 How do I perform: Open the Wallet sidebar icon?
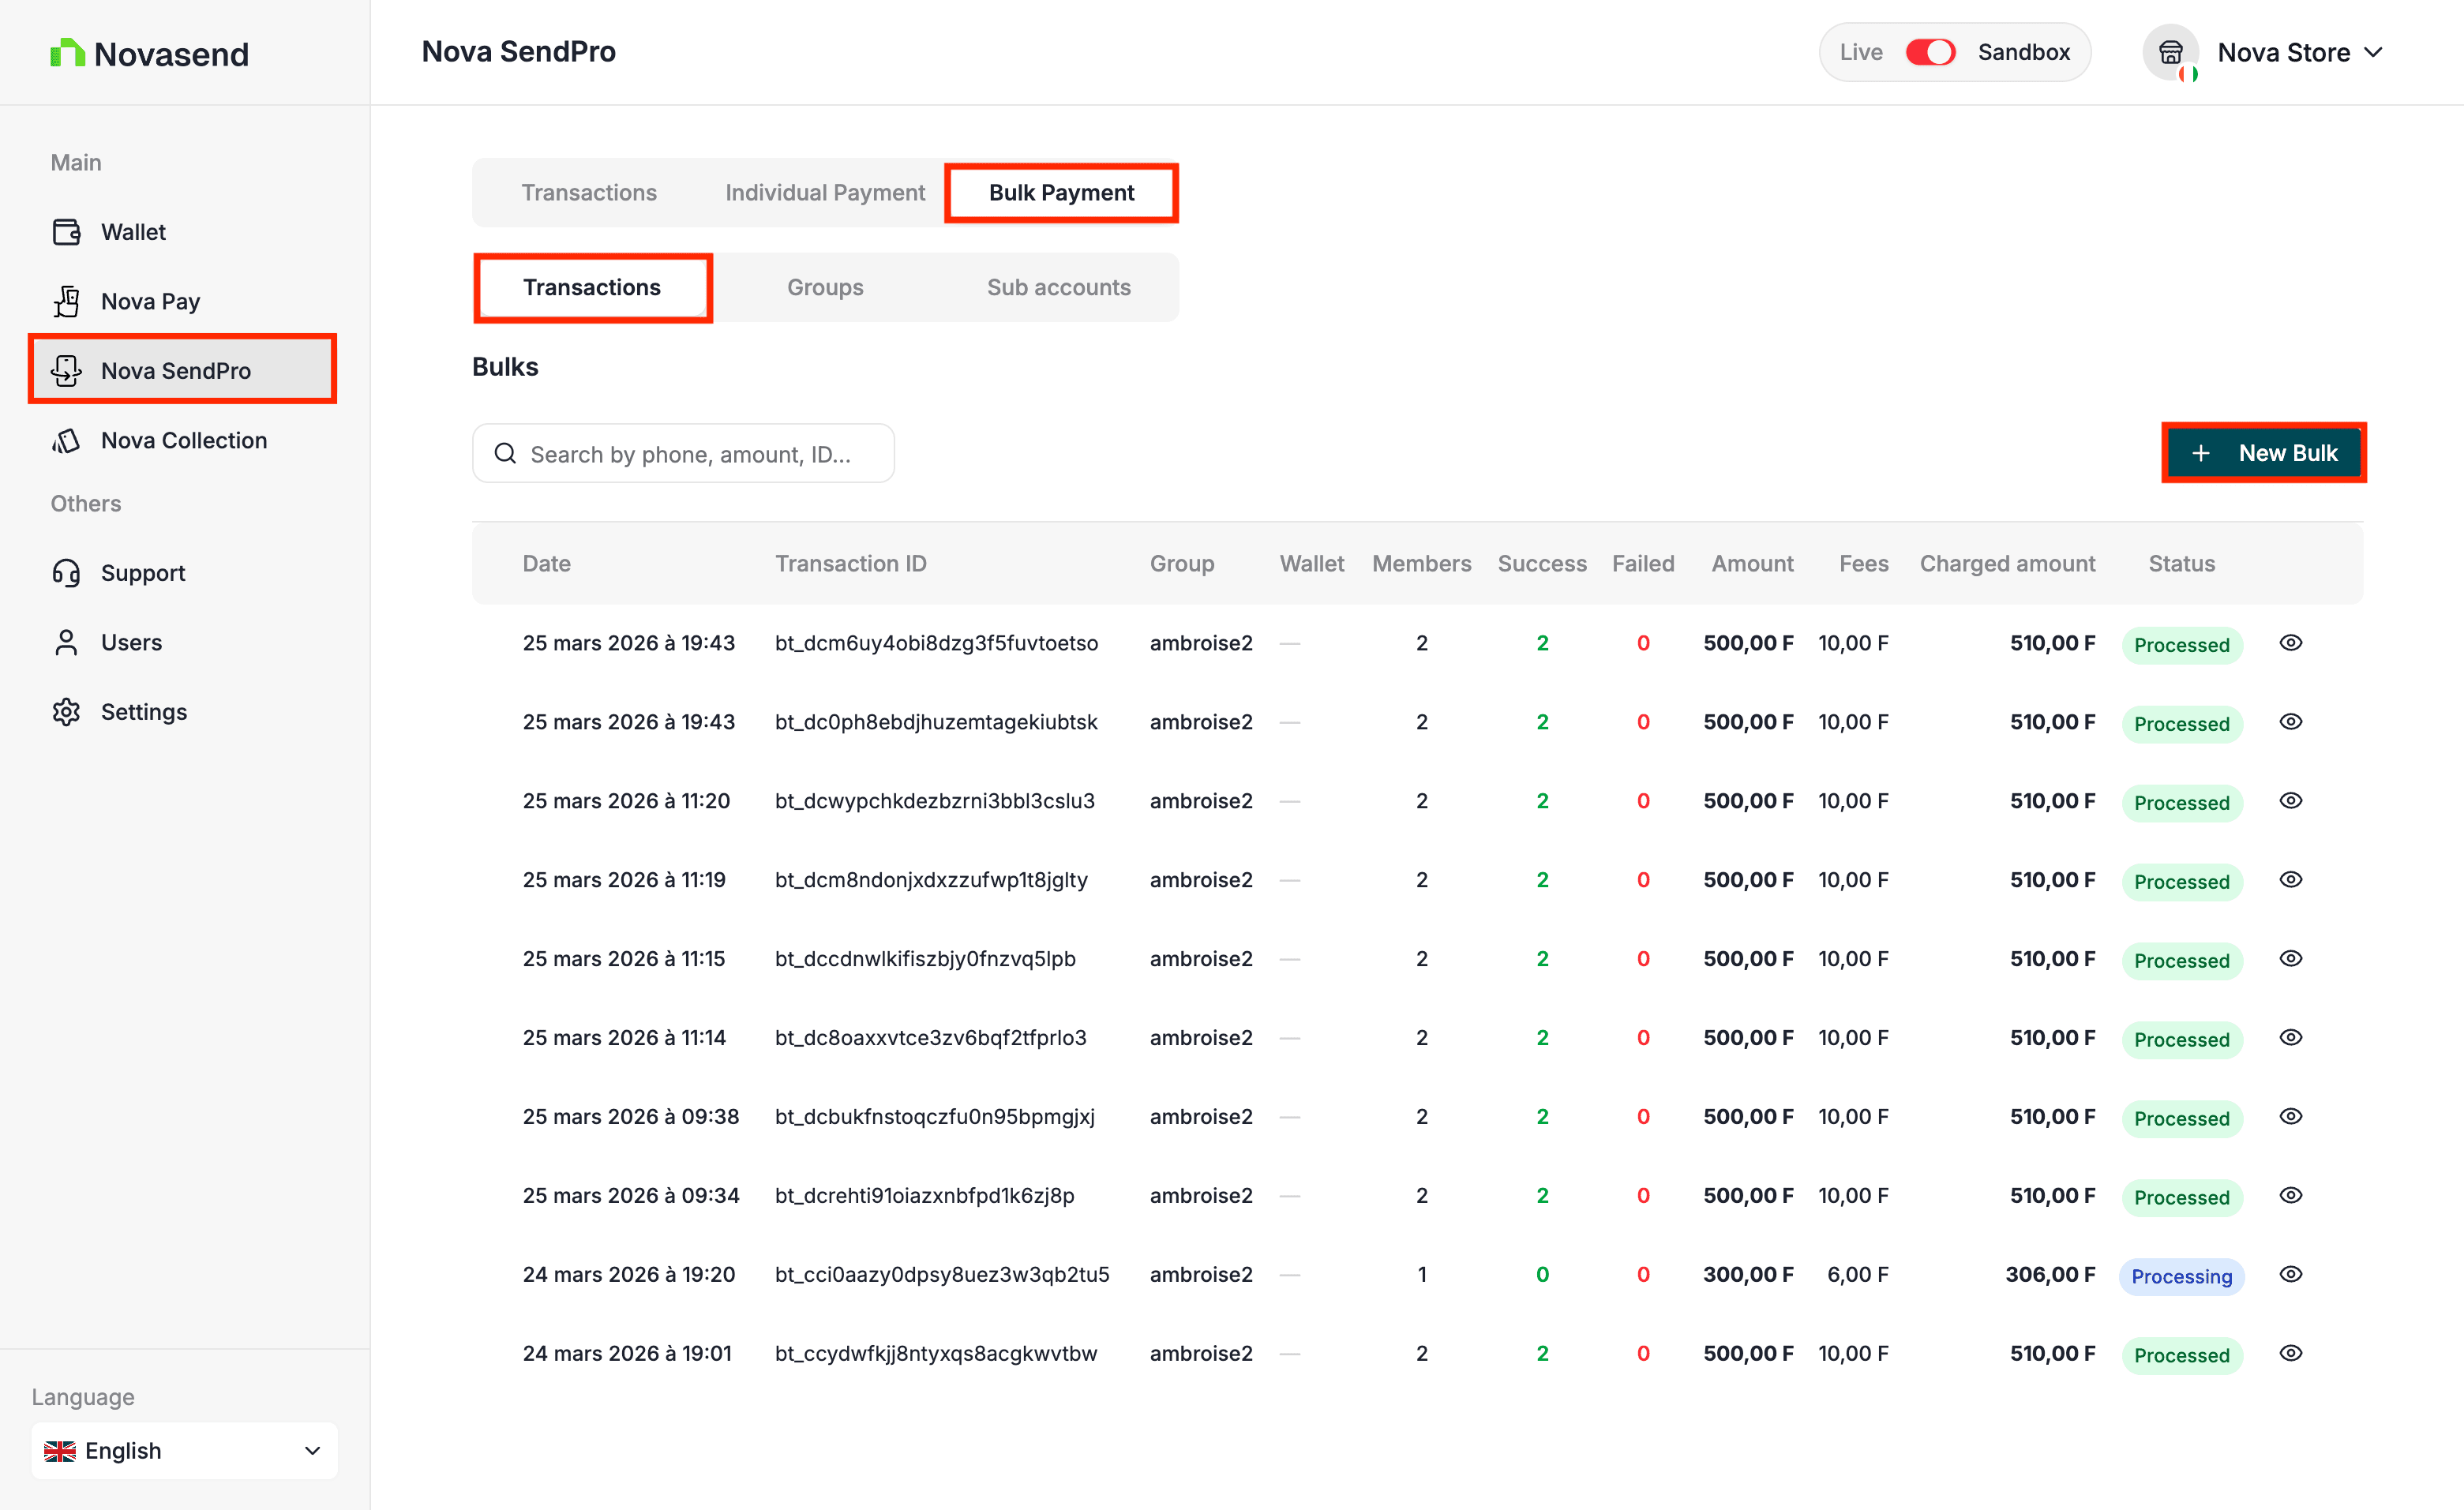point(66,232)
